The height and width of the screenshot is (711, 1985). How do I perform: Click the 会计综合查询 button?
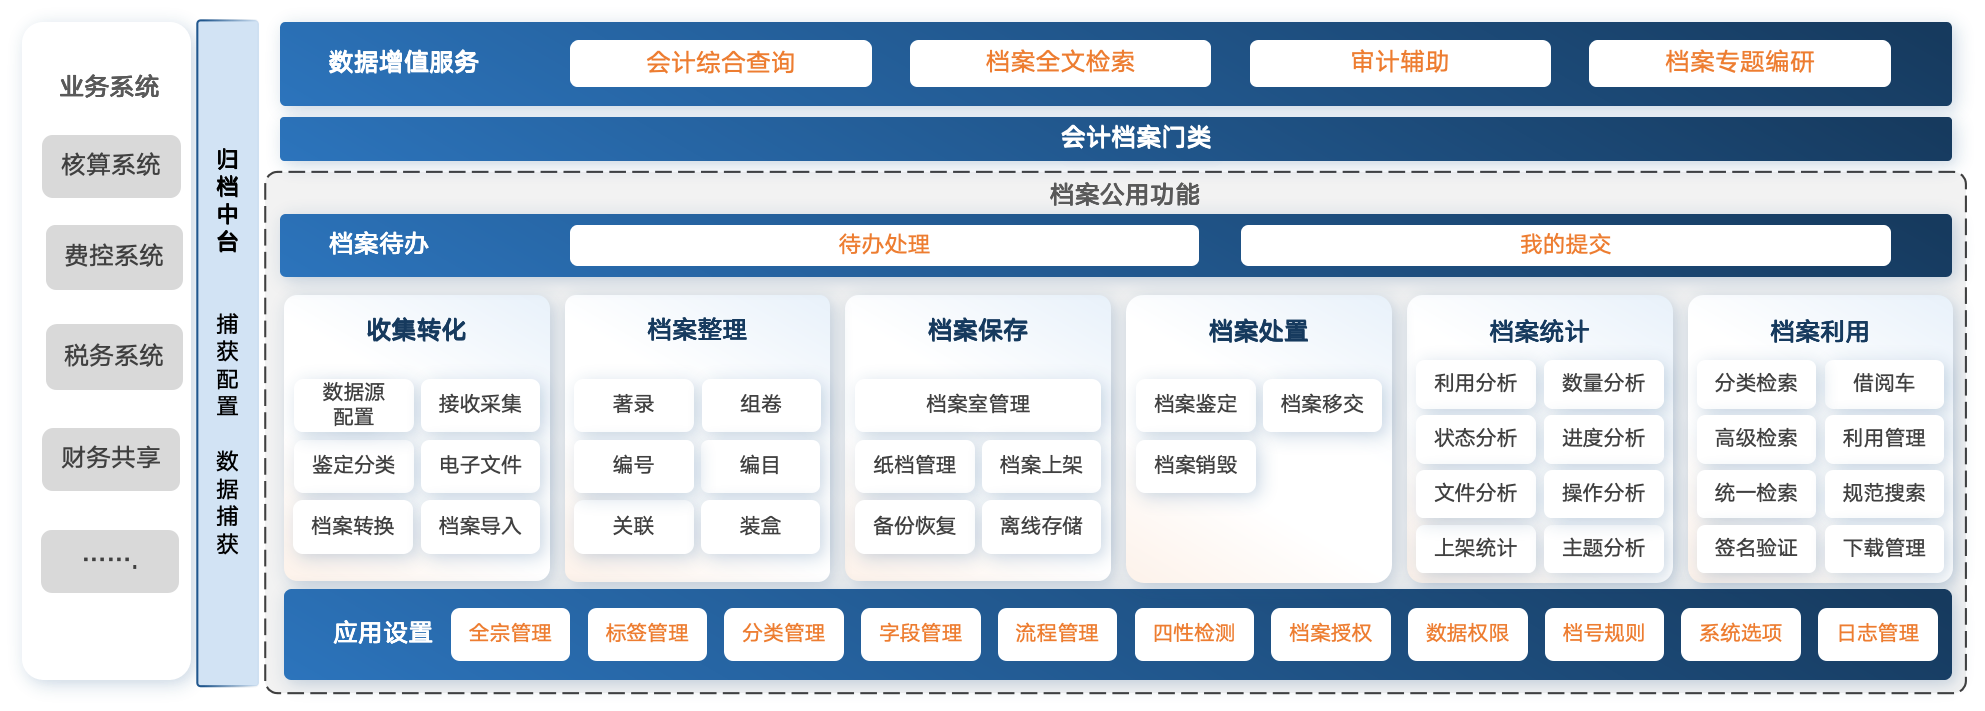tap(720, 63)
